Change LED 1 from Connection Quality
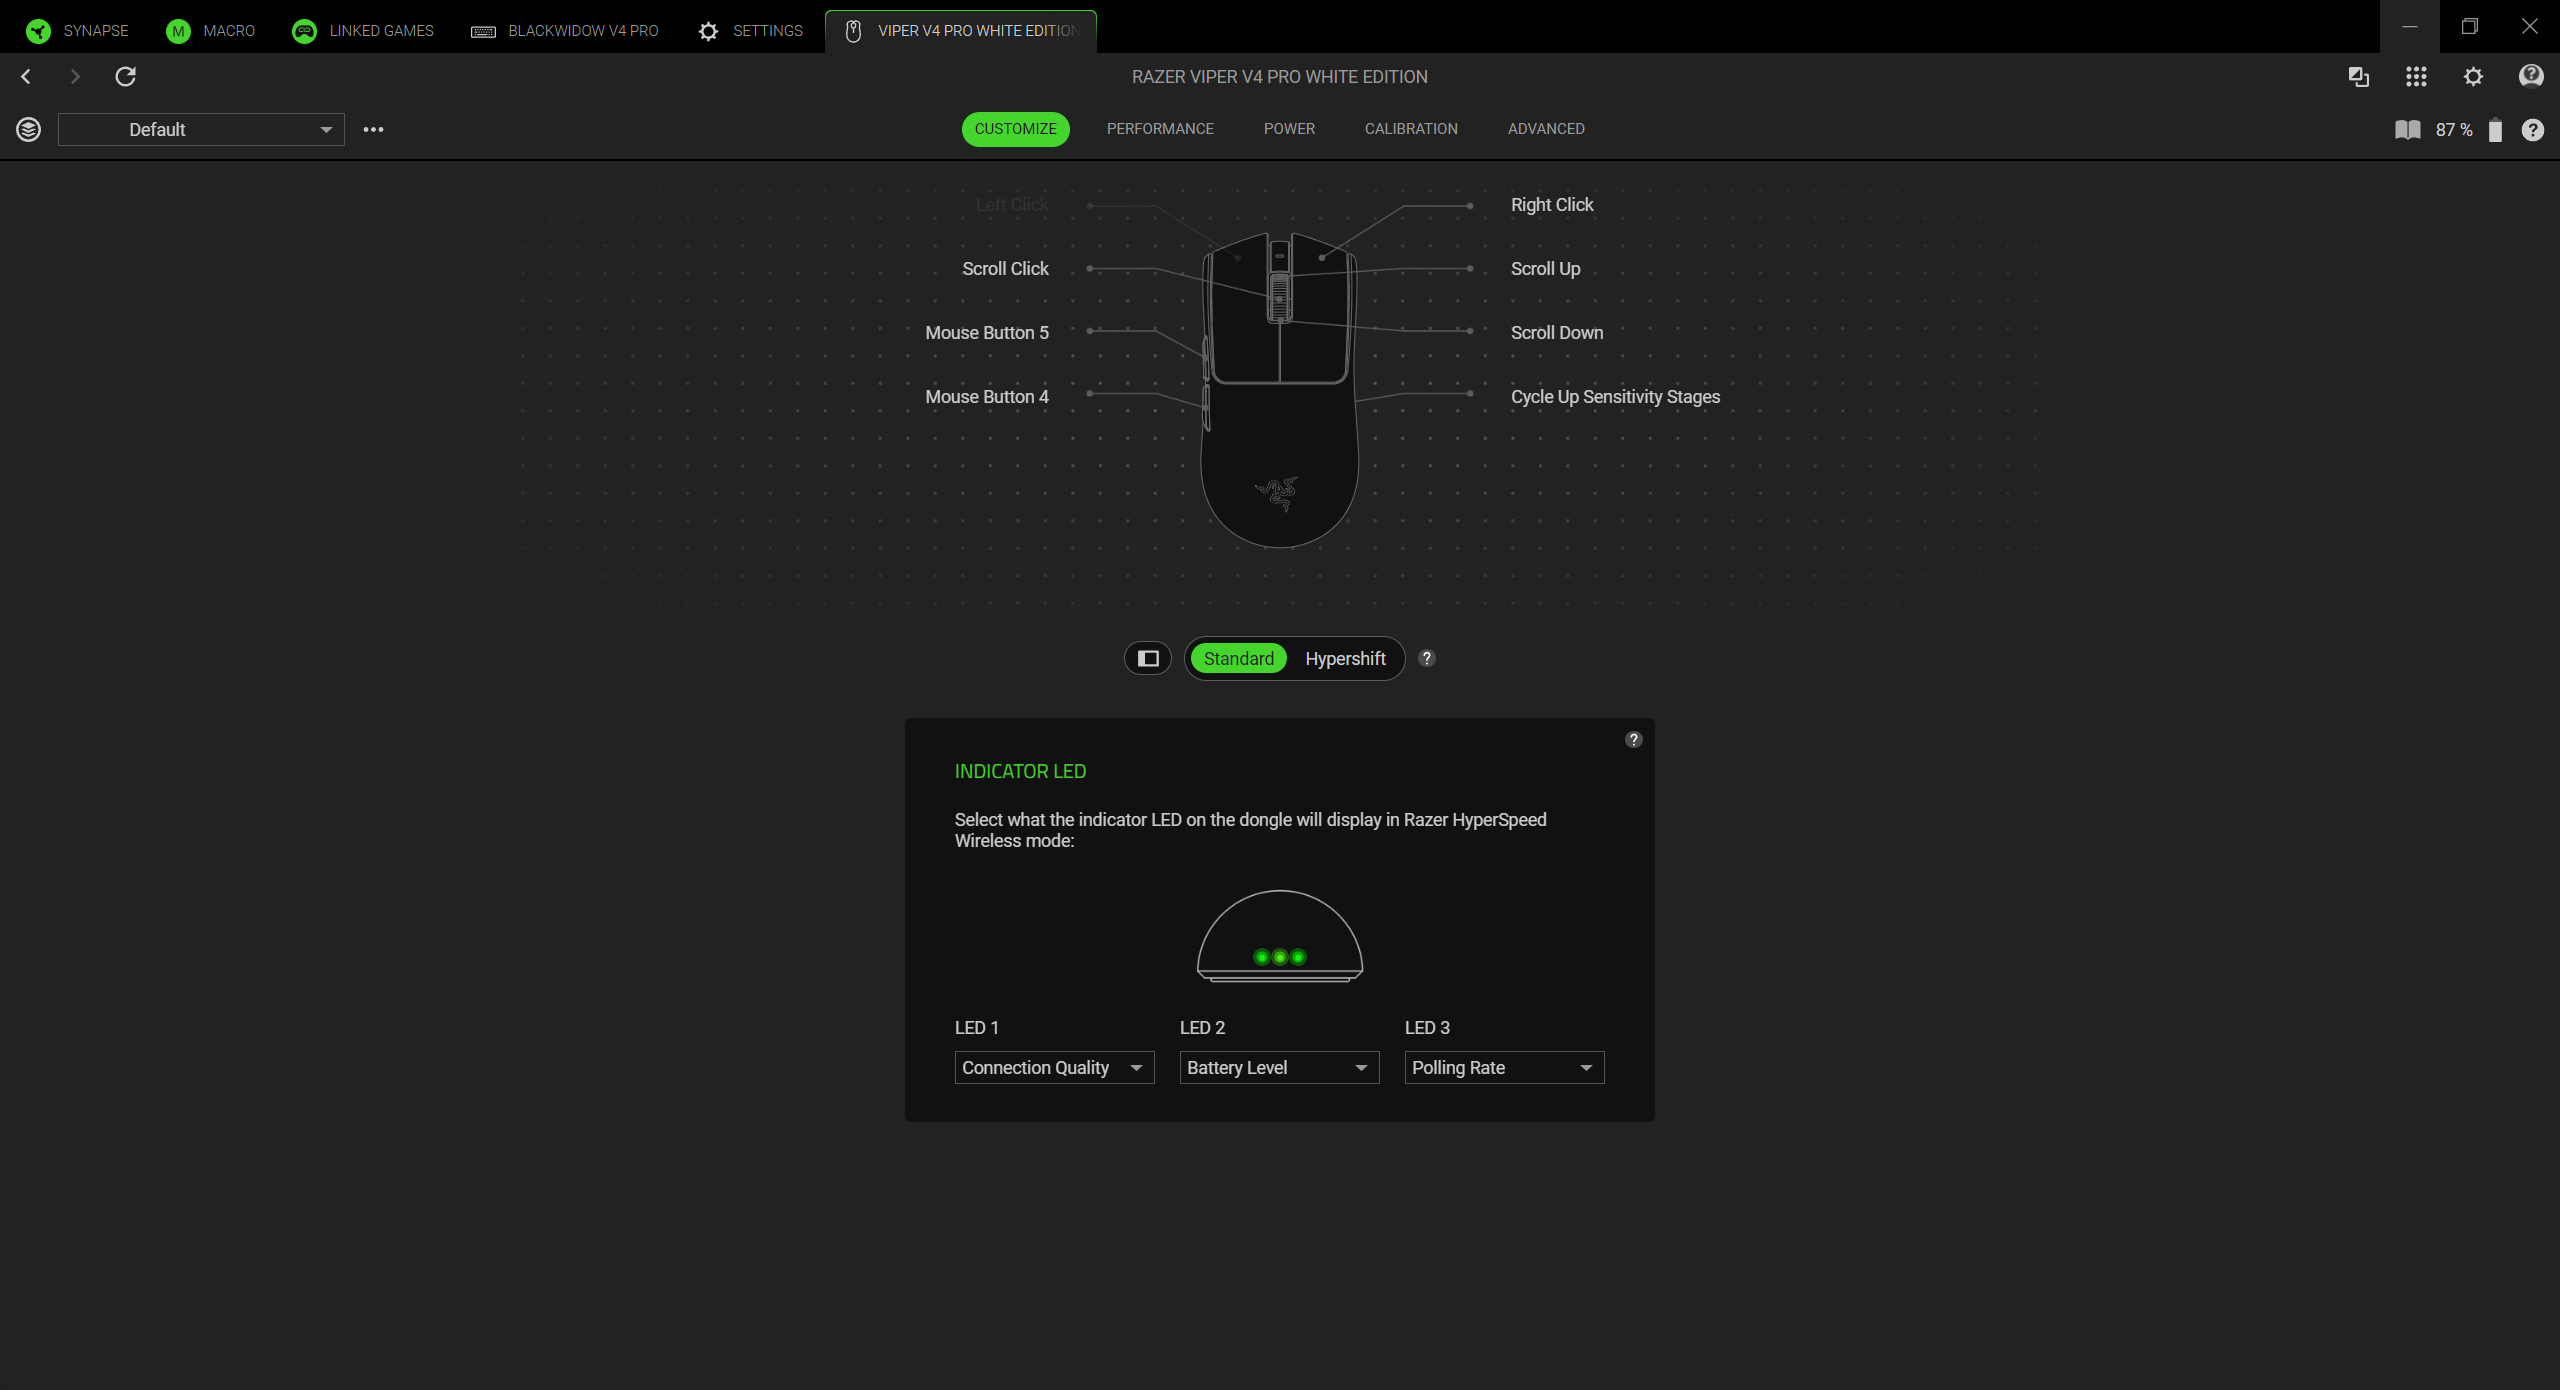The height and width of the screenshot is (1390, 2560). point(1053,1067)
